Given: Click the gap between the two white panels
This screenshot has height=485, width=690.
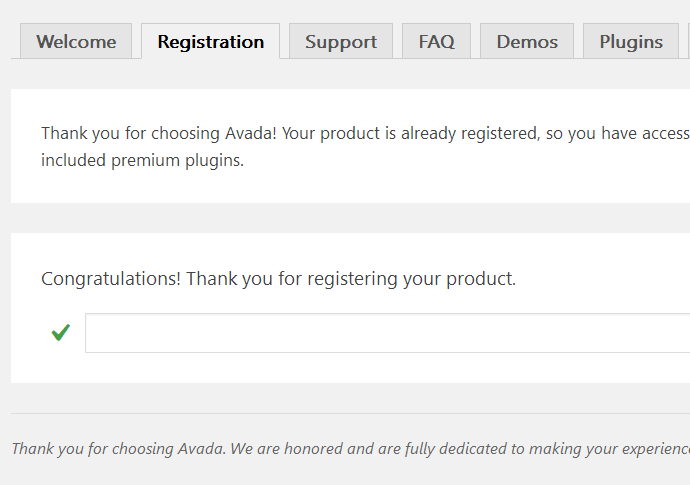Looking at the screenshot, I should (x=350, y=218).
